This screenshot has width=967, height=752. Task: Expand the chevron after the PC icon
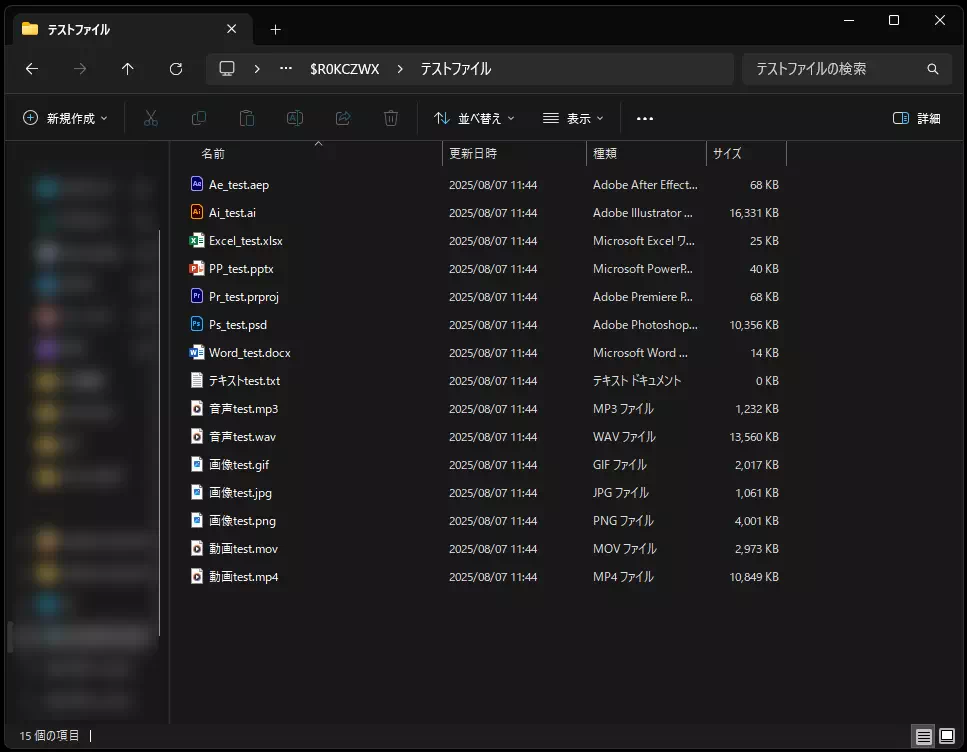pos(257,69)
